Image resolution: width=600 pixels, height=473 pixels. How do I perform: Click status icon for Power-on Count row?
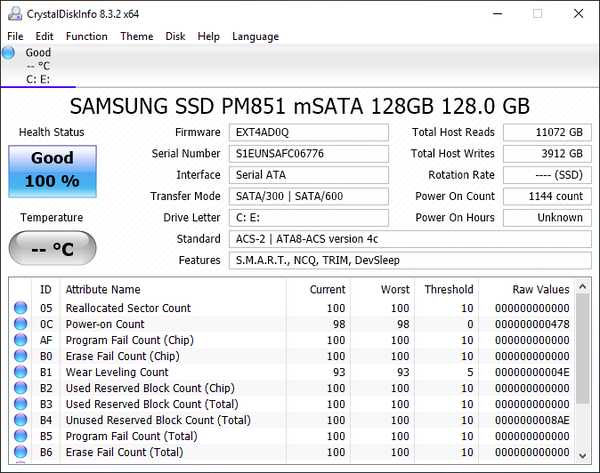(20, 324)
